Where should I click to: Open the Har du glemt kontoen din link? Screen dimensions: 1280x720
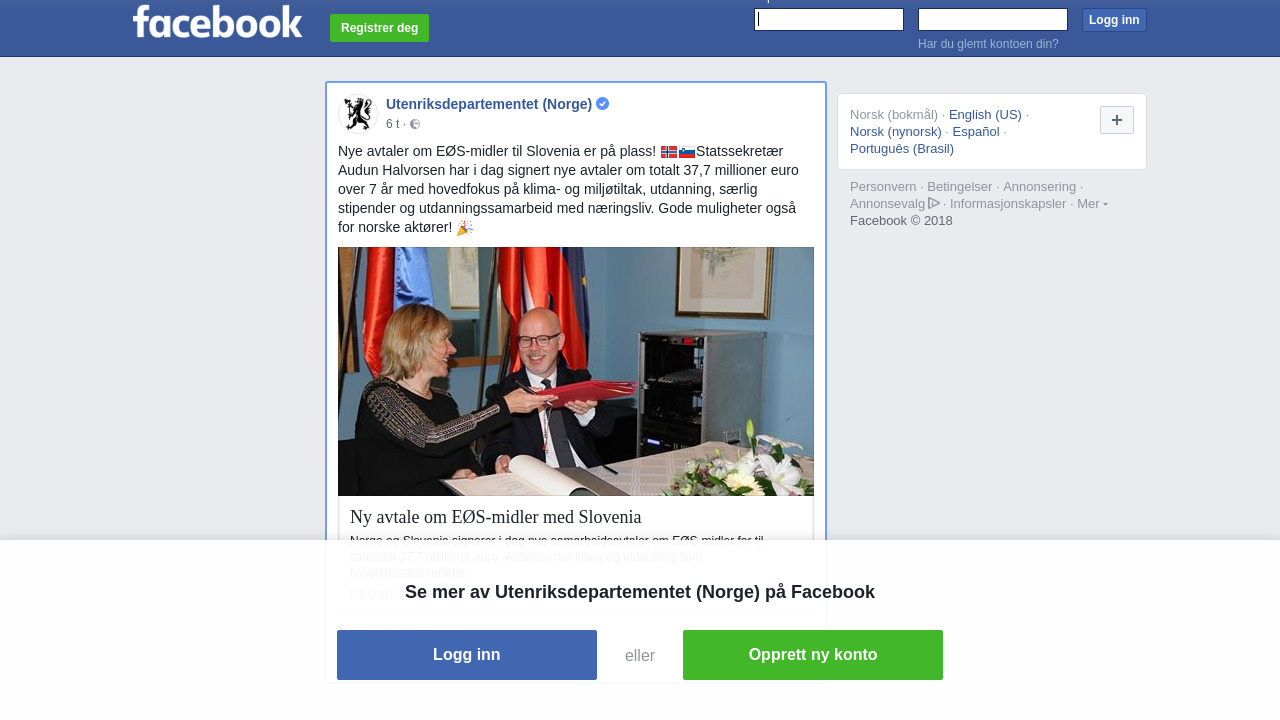coord(988,44)
